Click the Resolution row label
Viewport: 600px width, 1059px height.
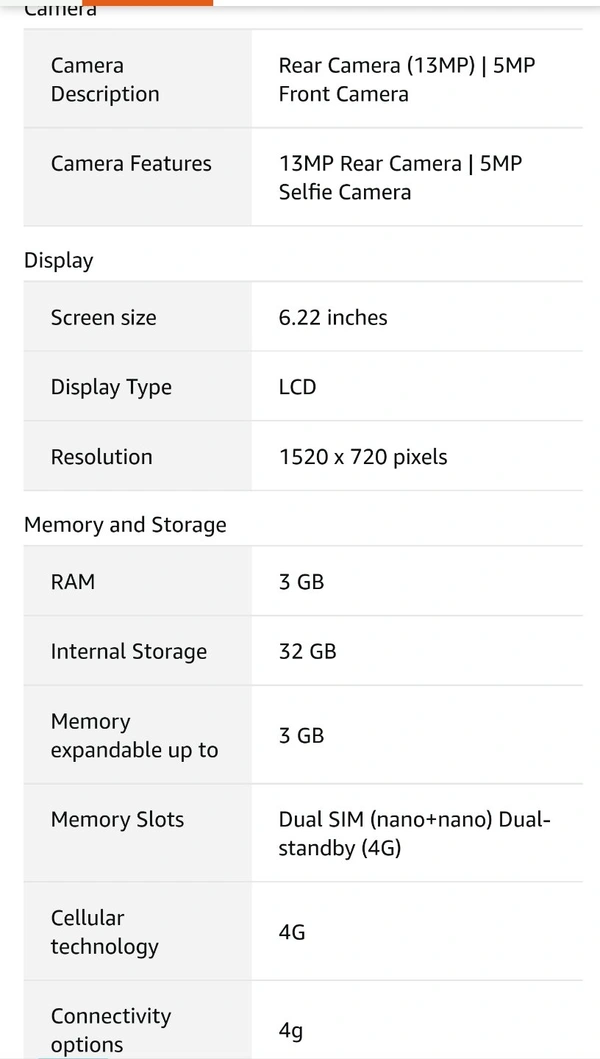tap(102, 457)
